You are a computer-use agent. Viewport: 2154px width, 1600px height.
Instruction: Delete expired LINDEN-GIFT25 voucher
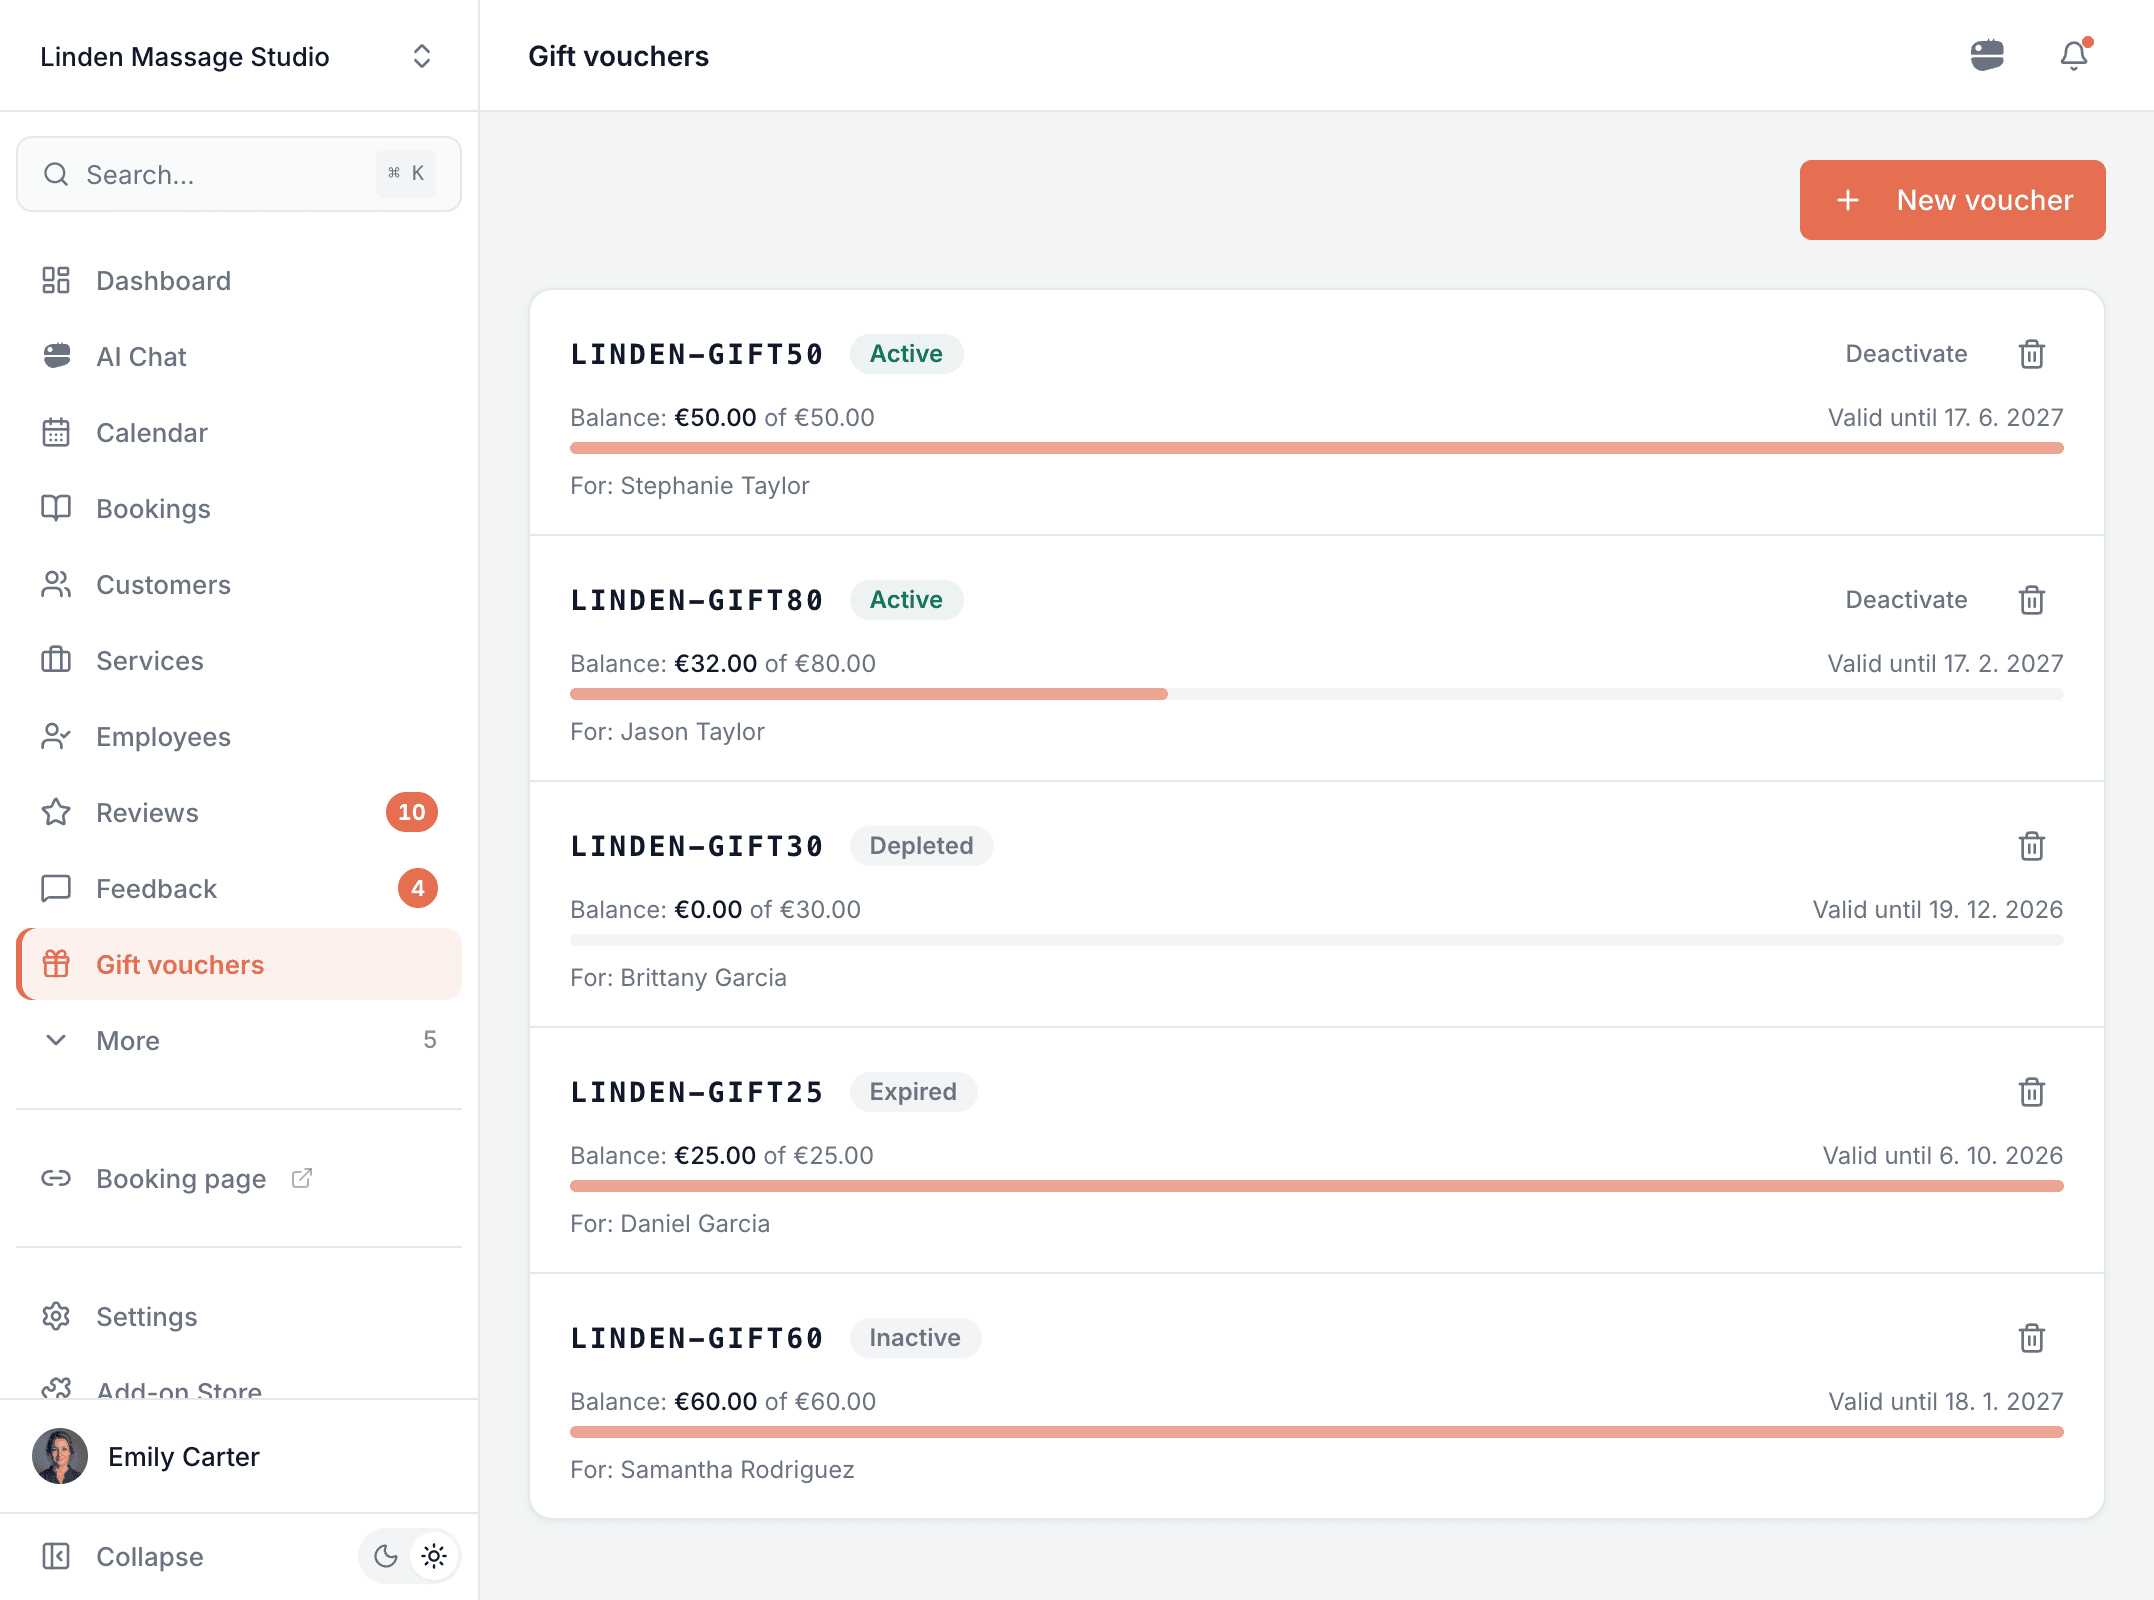(x=2031, y=1092)
